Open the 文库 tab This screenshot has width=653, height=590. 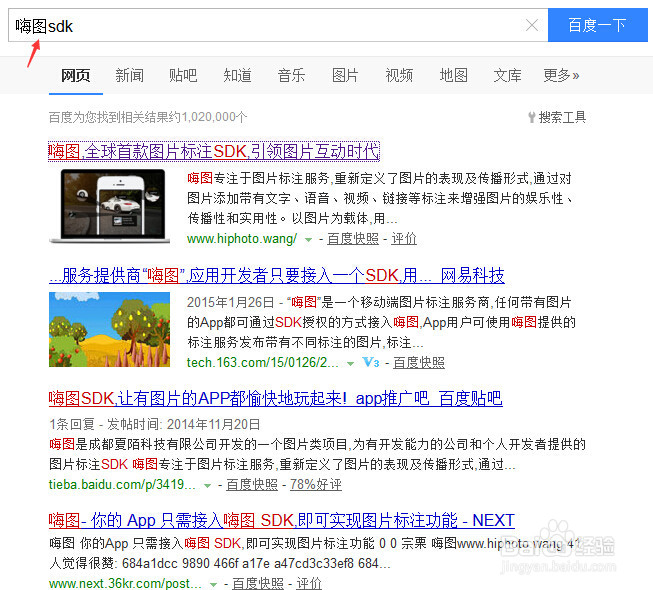507,75
